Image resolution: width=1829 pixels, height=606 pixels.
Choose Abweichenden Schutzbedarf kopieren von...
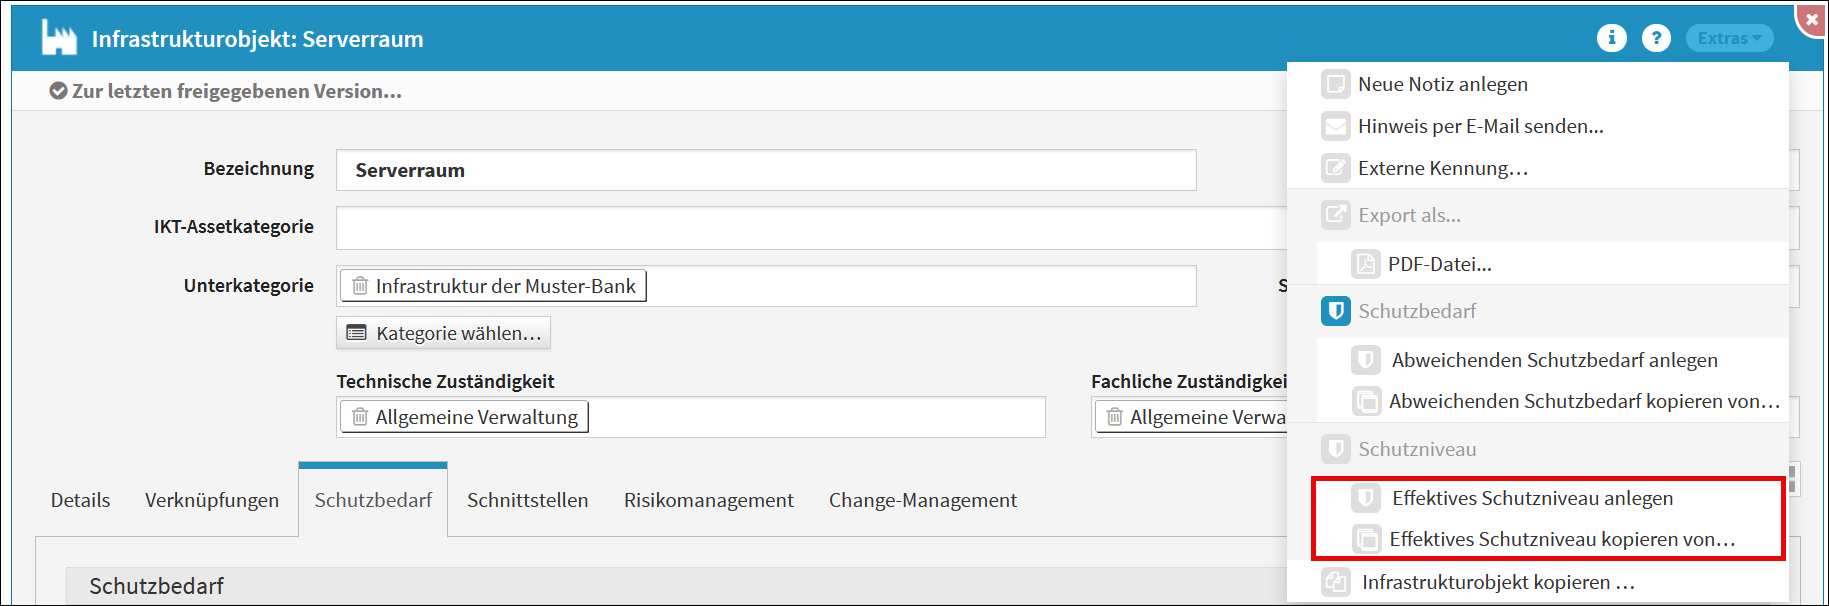click(x=1584, y=401)
